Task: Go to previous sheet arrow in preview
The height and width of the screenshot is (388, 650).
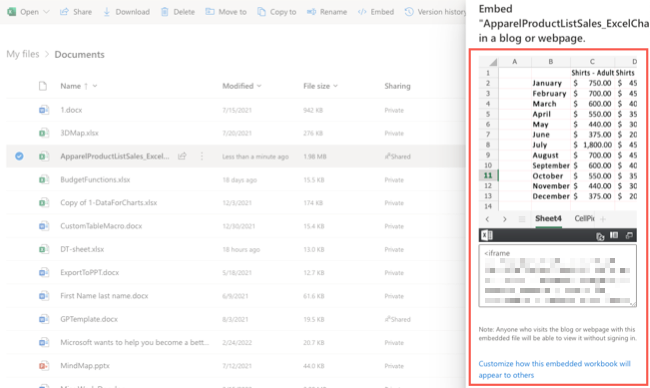Action: point(488,219)
